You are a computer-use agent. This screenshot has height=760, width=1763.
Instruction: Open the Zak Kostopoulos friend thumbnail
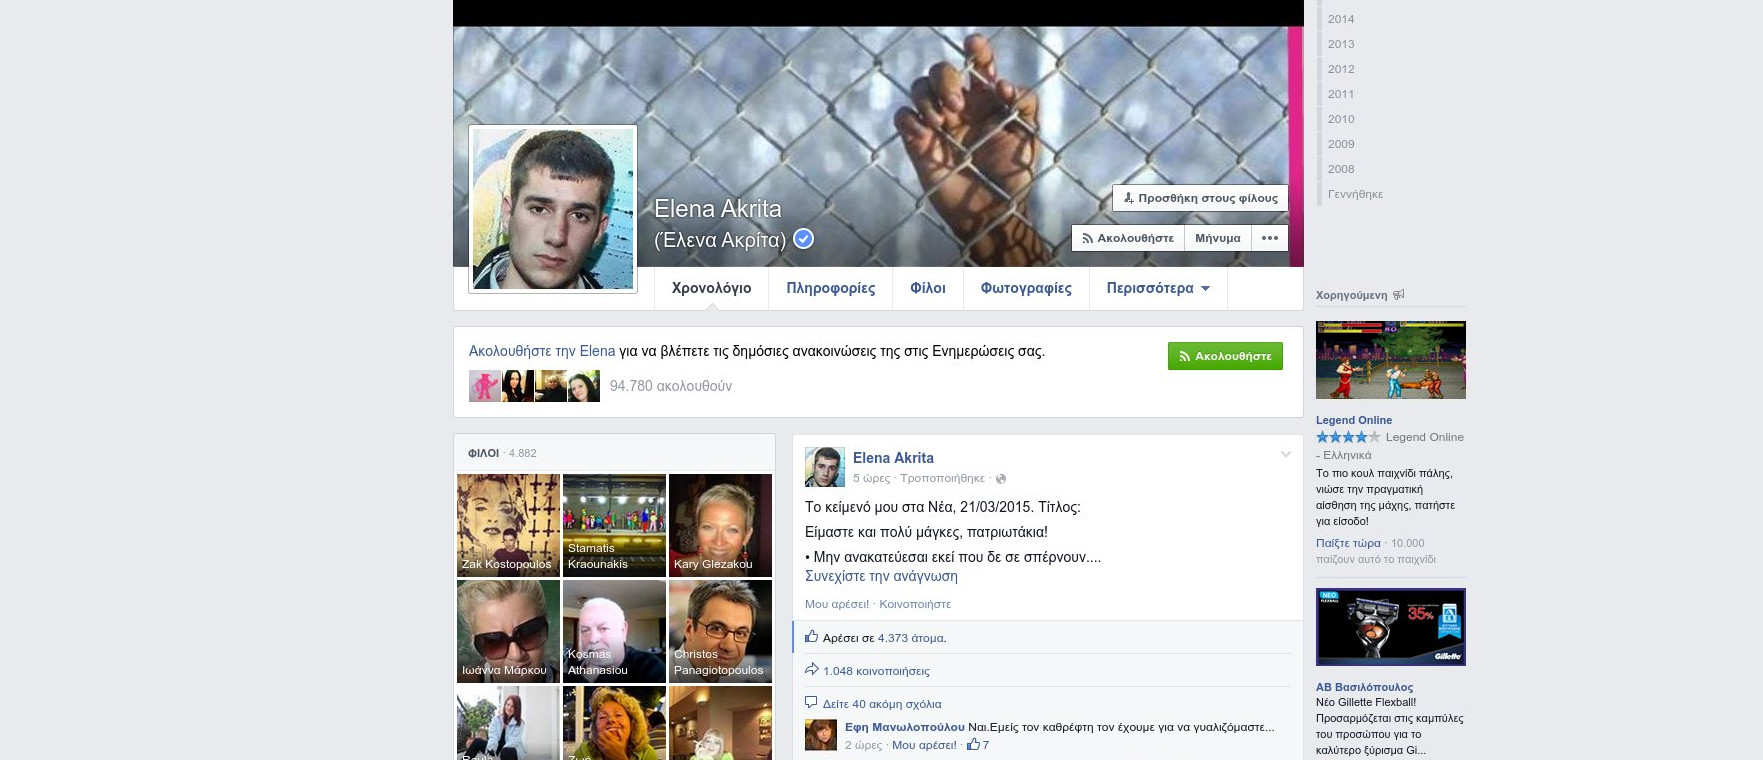(x=508, y=525)
